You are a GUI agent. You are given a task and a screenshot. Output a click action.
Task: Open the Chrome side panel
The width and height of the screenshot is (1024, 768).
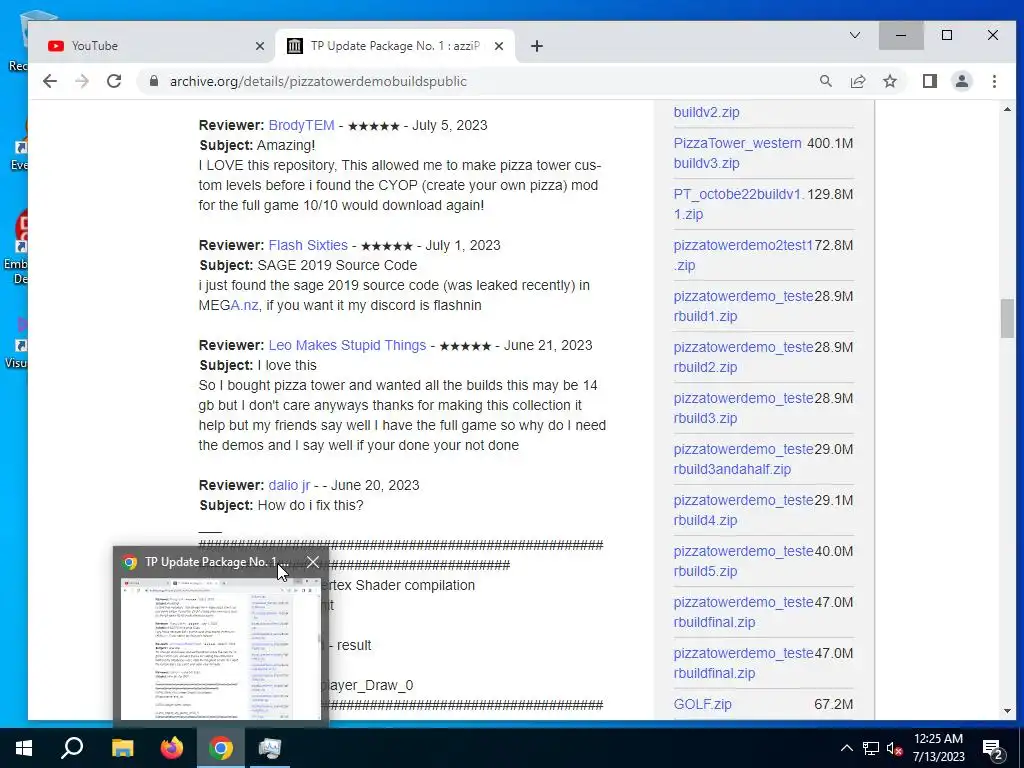click(929, 81)
